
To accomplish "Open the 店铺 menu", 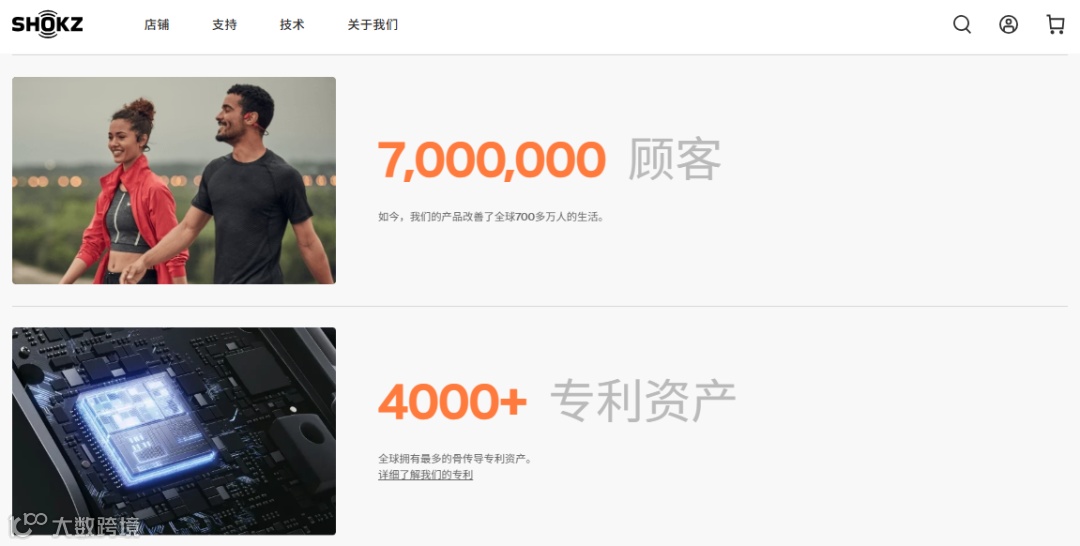I will click(156, 25).
